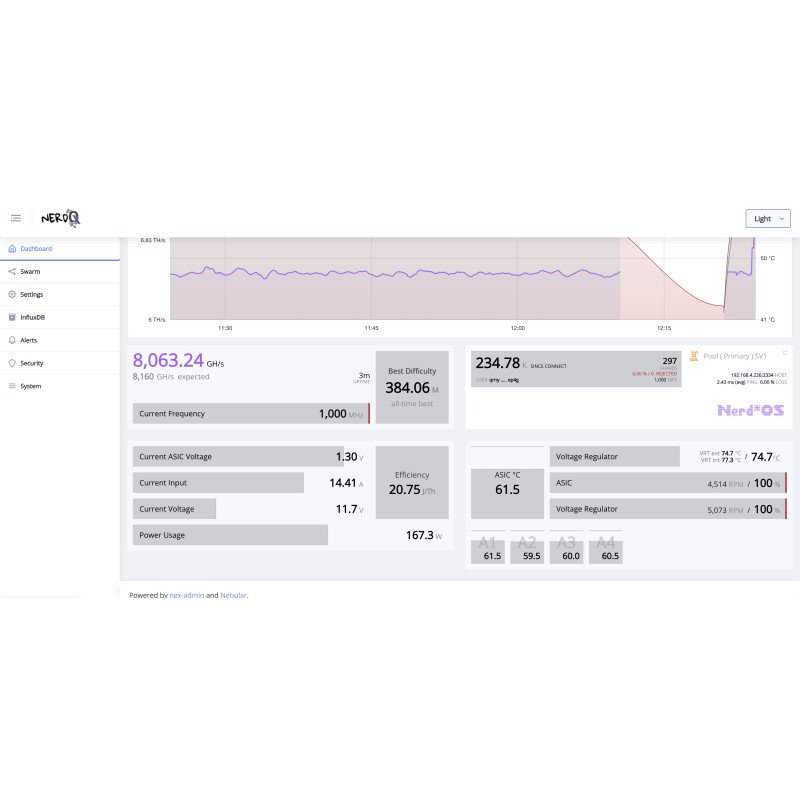
Task: Click the 14.41 A current value
Action: tap(346, 483)
